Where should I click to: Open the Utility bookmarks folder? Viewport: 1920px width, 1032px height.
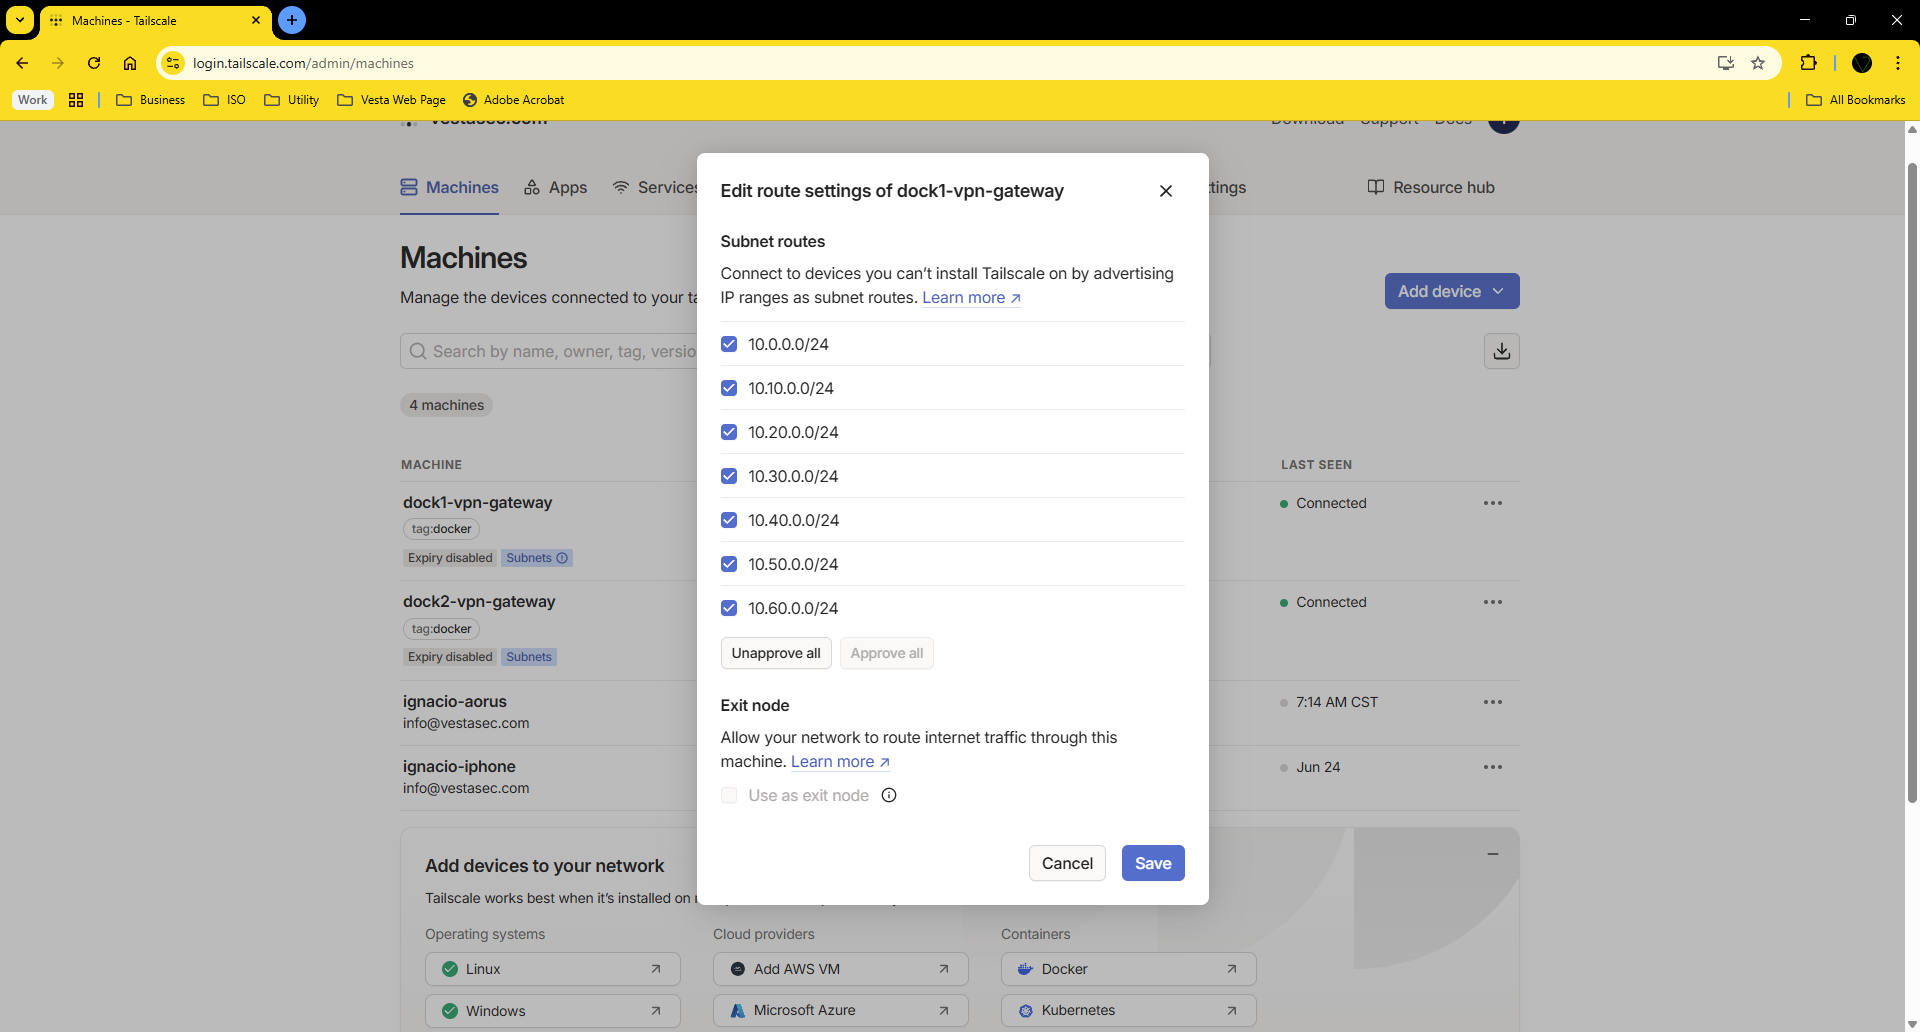(292, 100)
